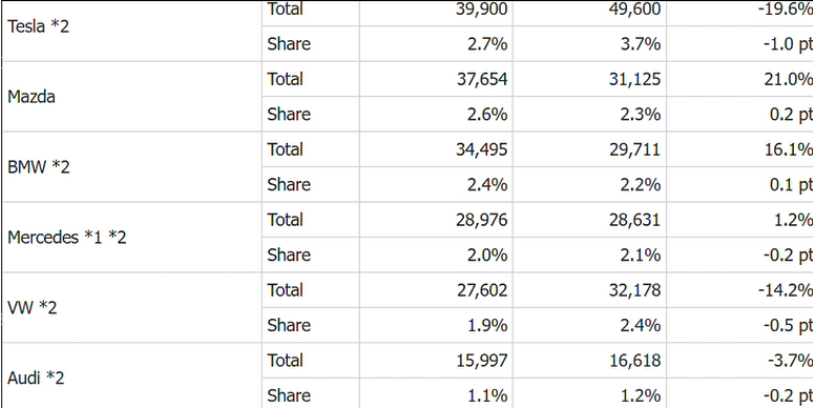This screenshot has height=408, width=813.
Task: Select Mercedes previous total 28,631
Action: pos(635,220)
